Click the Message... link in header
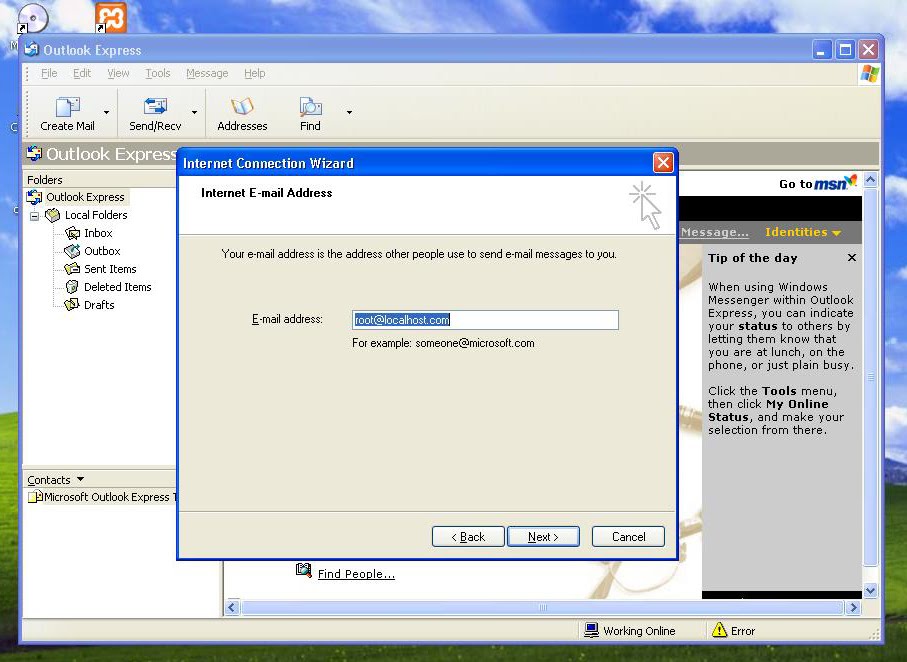 [714, 232]
